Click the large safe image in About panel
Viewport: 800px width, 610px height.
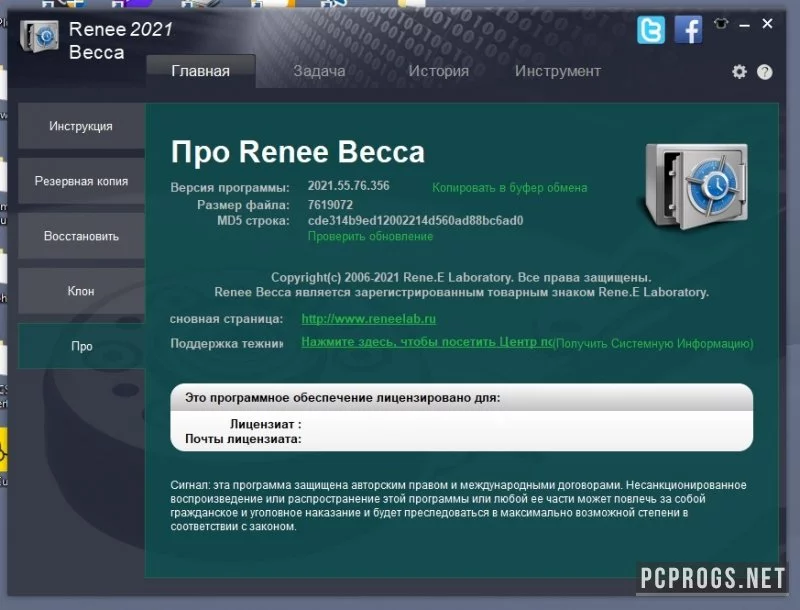[x=696, y=186]
